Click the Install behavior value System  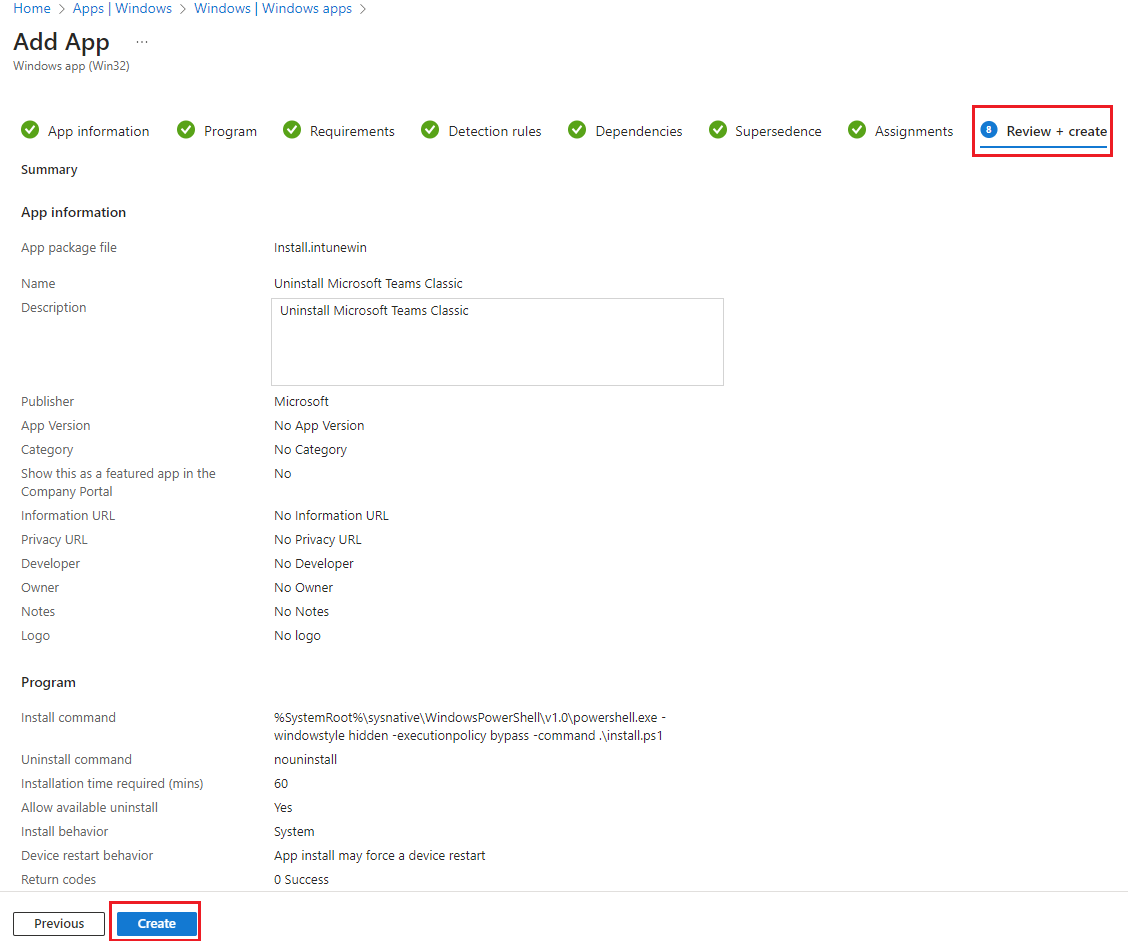294,832
